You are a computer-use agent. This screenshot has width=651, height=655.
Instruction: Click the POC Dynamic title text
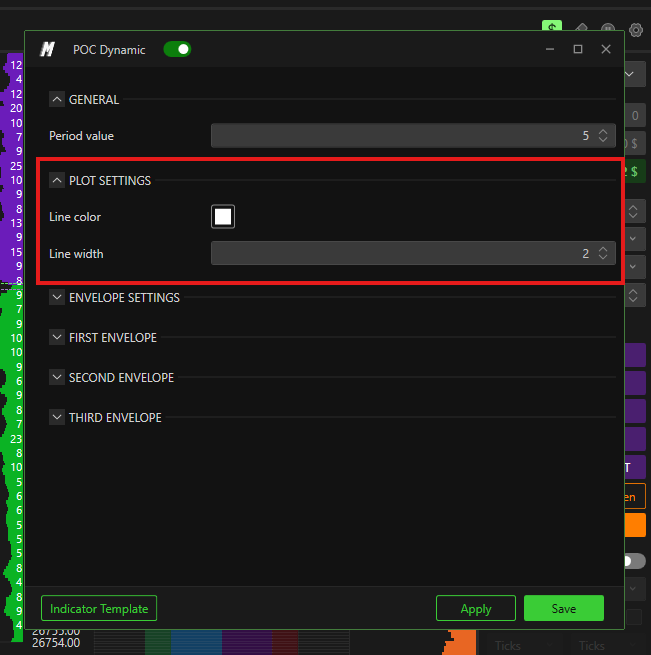(109, 50)
